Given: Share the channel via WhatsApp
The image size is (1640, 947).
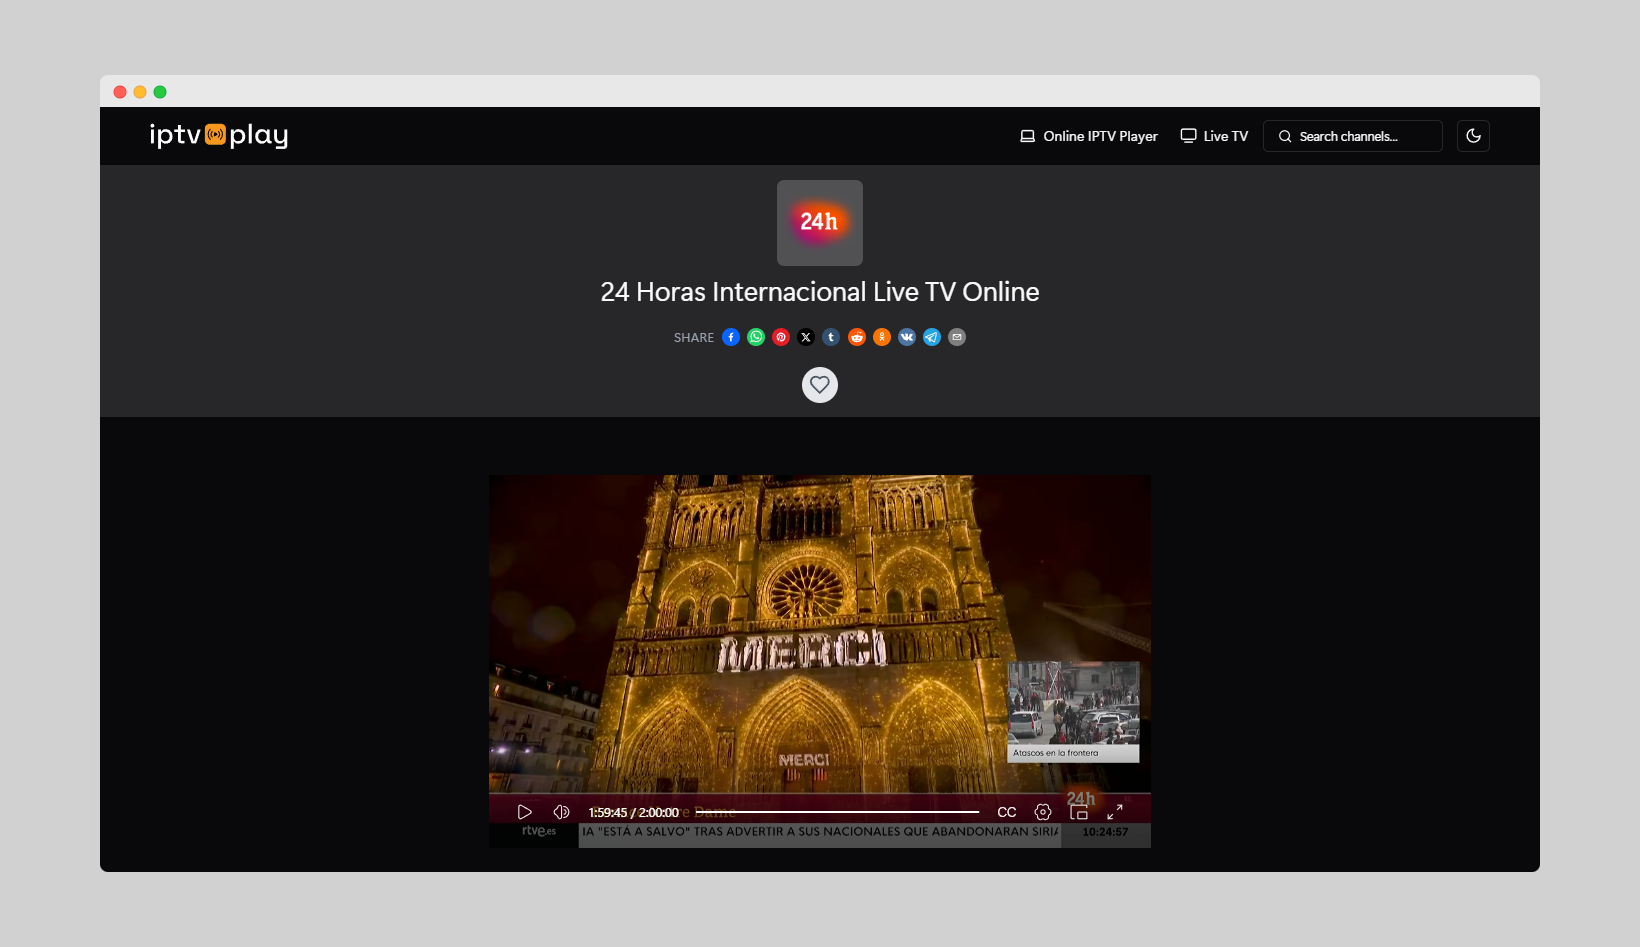Looking at the screenshot, I should [x=756, y=337].
